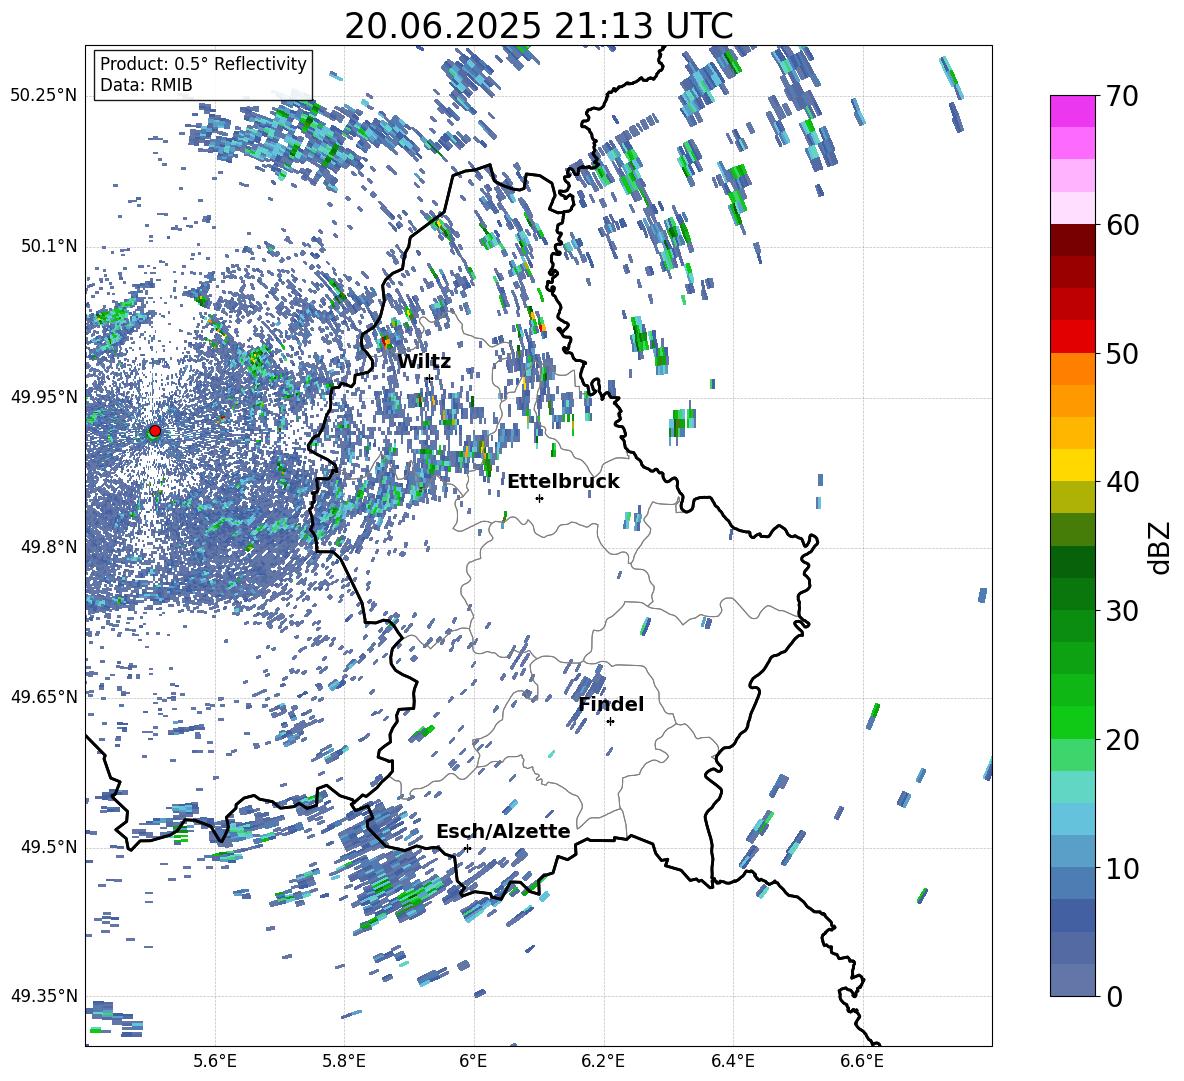The width and height of the screenshot is (1184, 1081).
Task: Click the Product: 0.5° Reflectivity text
Action: (203, 64)
